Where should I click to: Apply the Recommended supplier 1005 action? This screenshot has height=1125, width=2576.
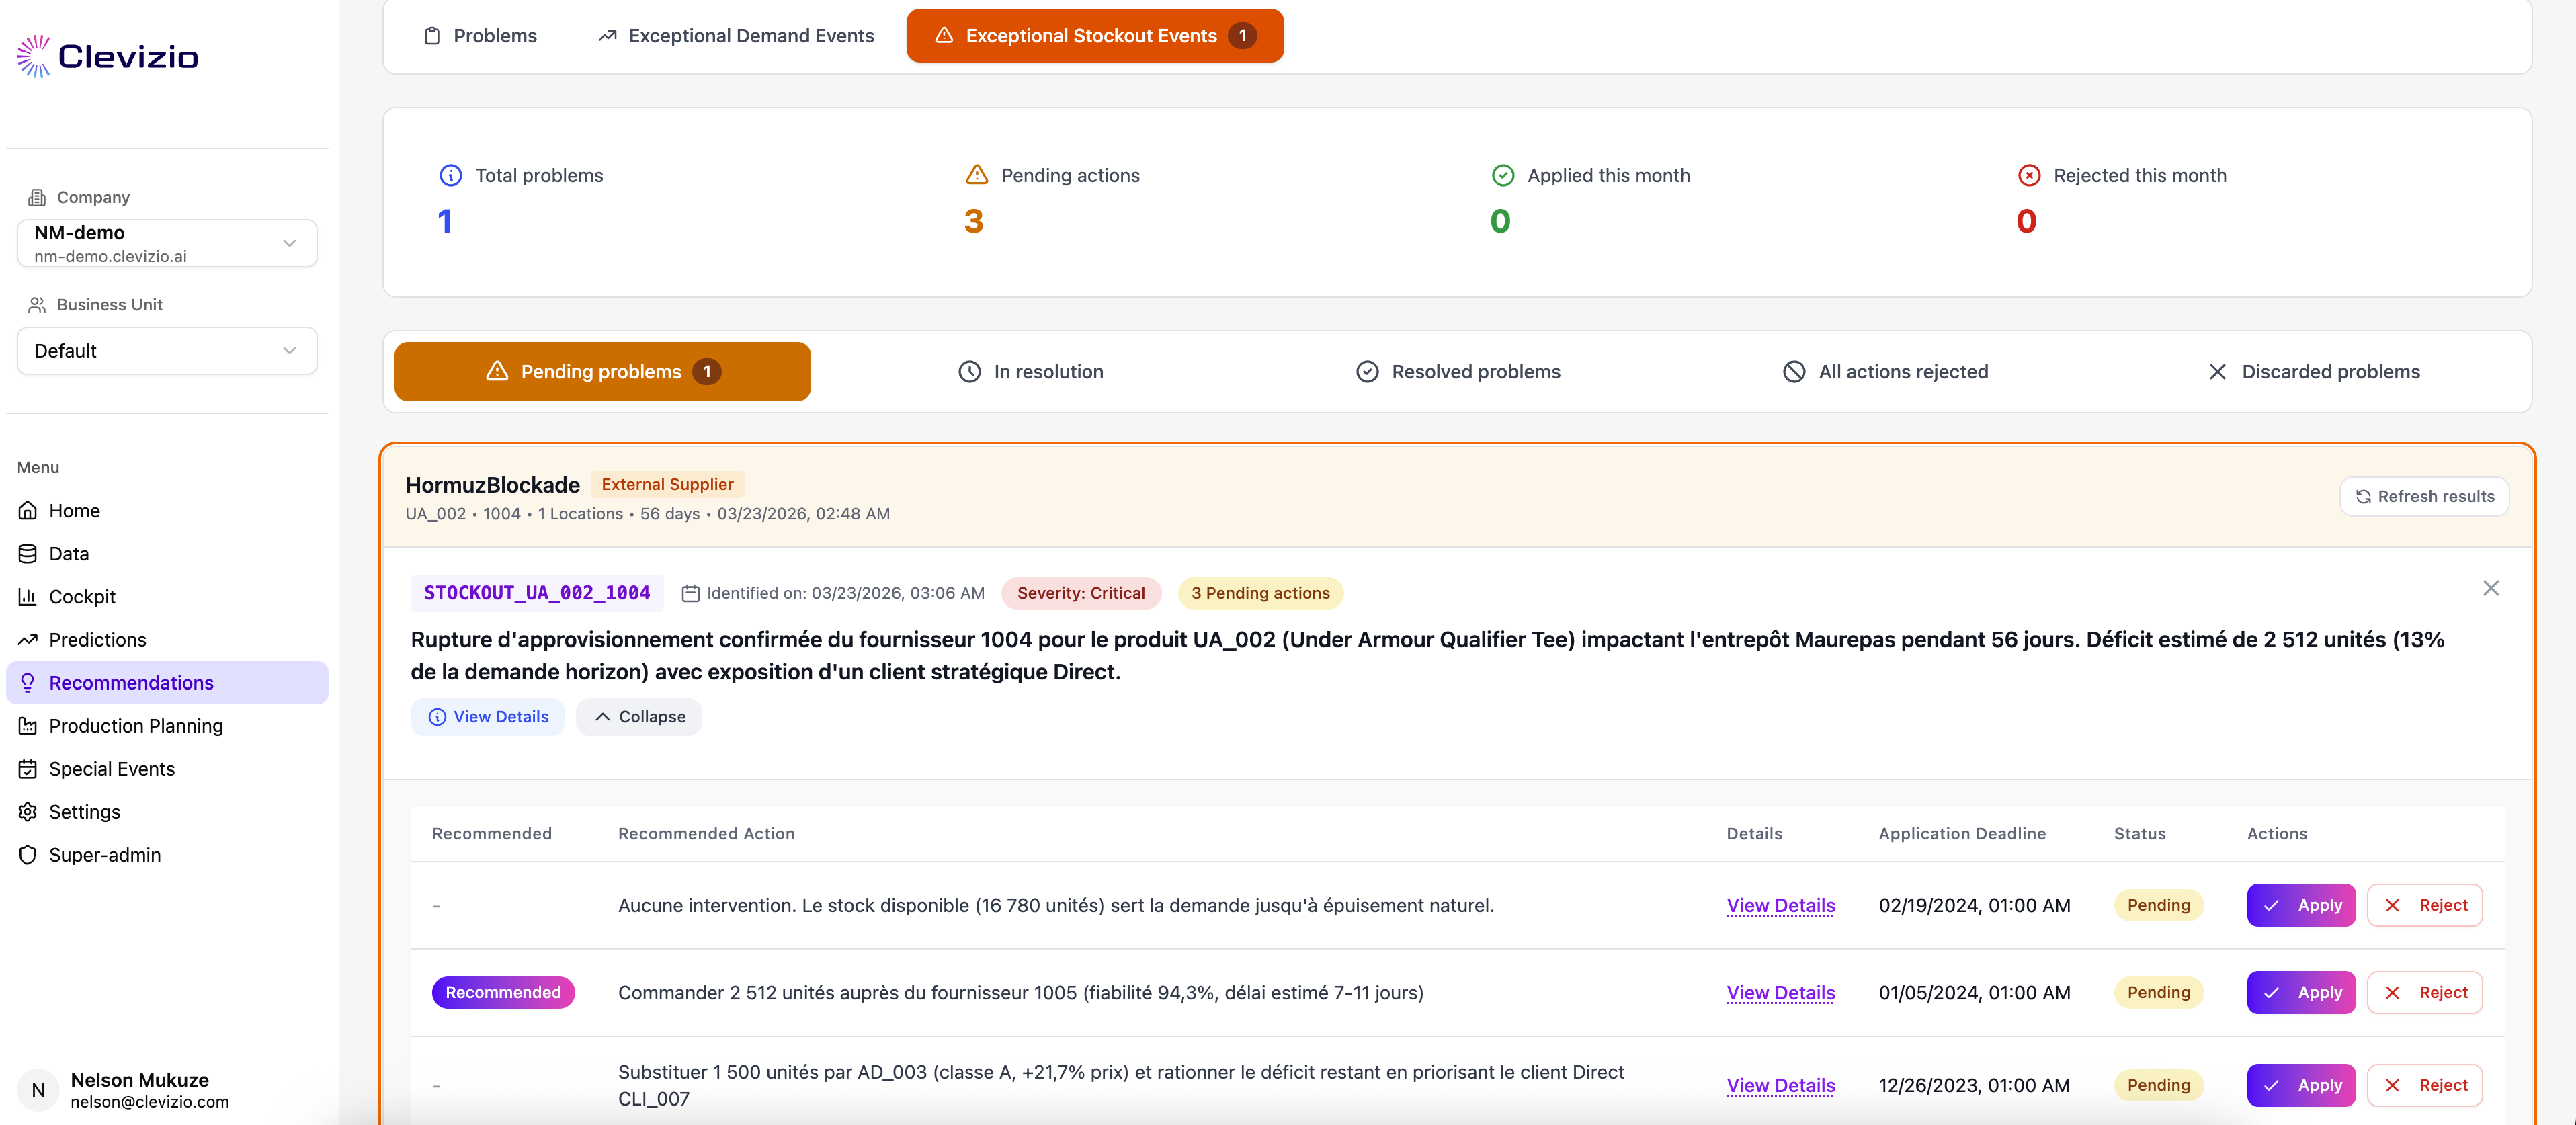tap(2300, 993)
